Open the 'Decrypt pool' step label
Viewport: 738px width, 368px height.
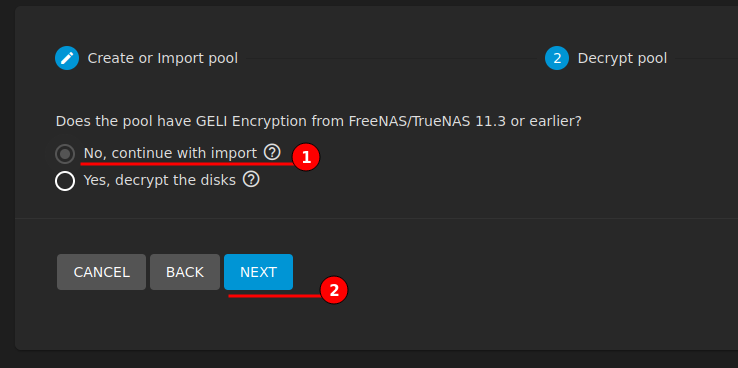622,58
